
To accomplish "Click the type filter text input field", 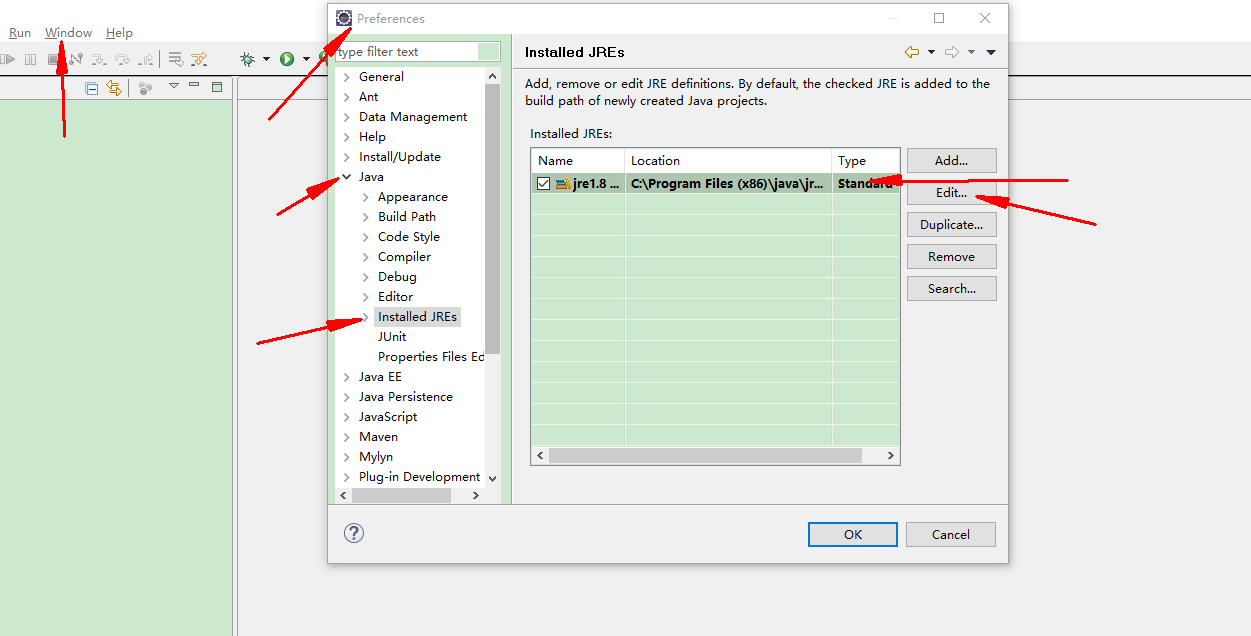I will coord(415,51).
